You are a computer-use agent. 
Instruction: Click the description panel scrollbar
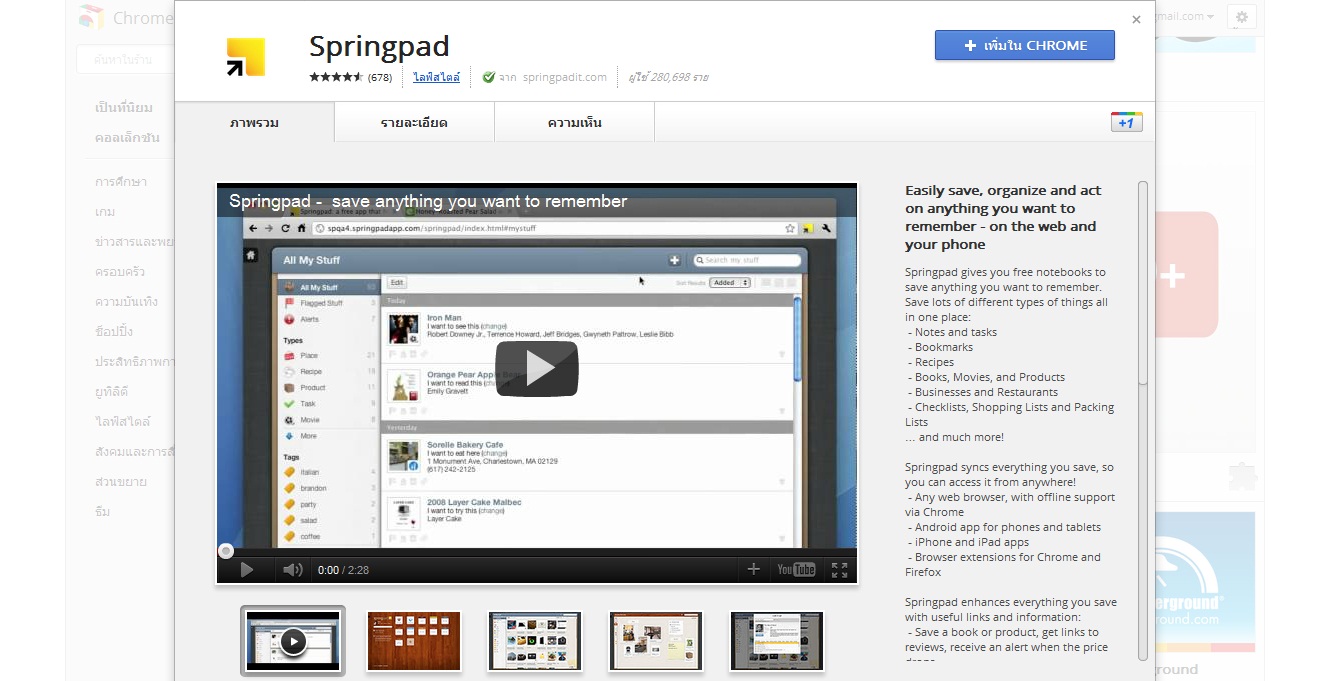click(x=1143, y=282)
